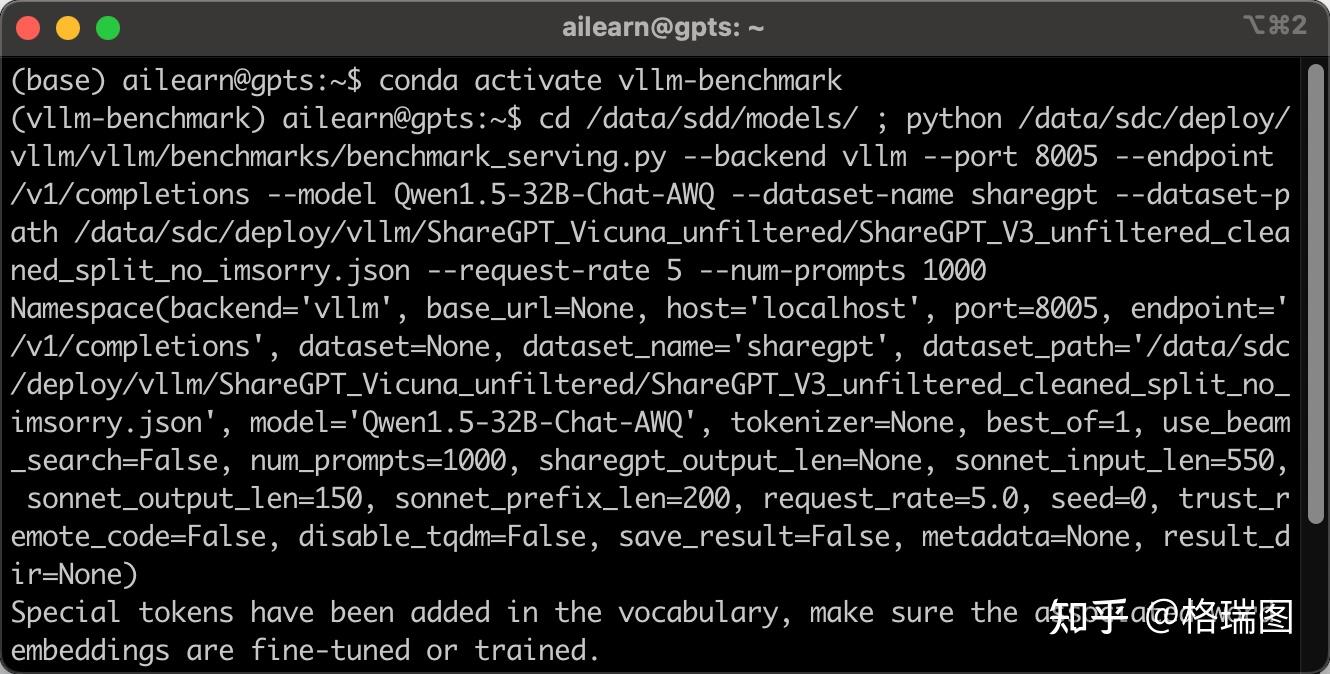Click the ailearn@gpts window title
Image resolution: width=1330 pixels, height=674 pixels.
(x=663, y=28)
